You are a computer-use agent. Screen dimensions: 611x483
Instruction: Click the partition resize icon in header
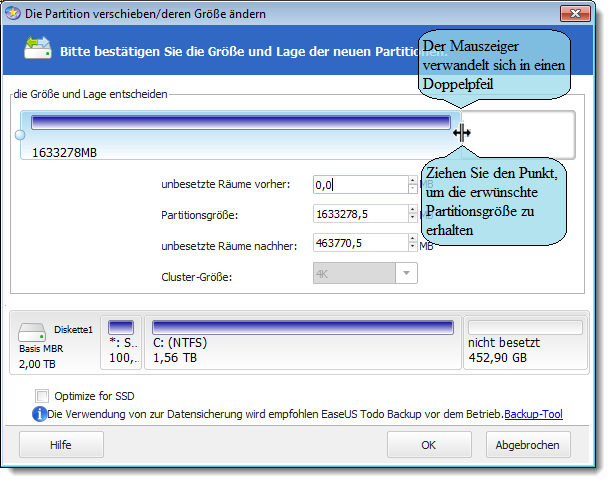click(x=37, y=48)
